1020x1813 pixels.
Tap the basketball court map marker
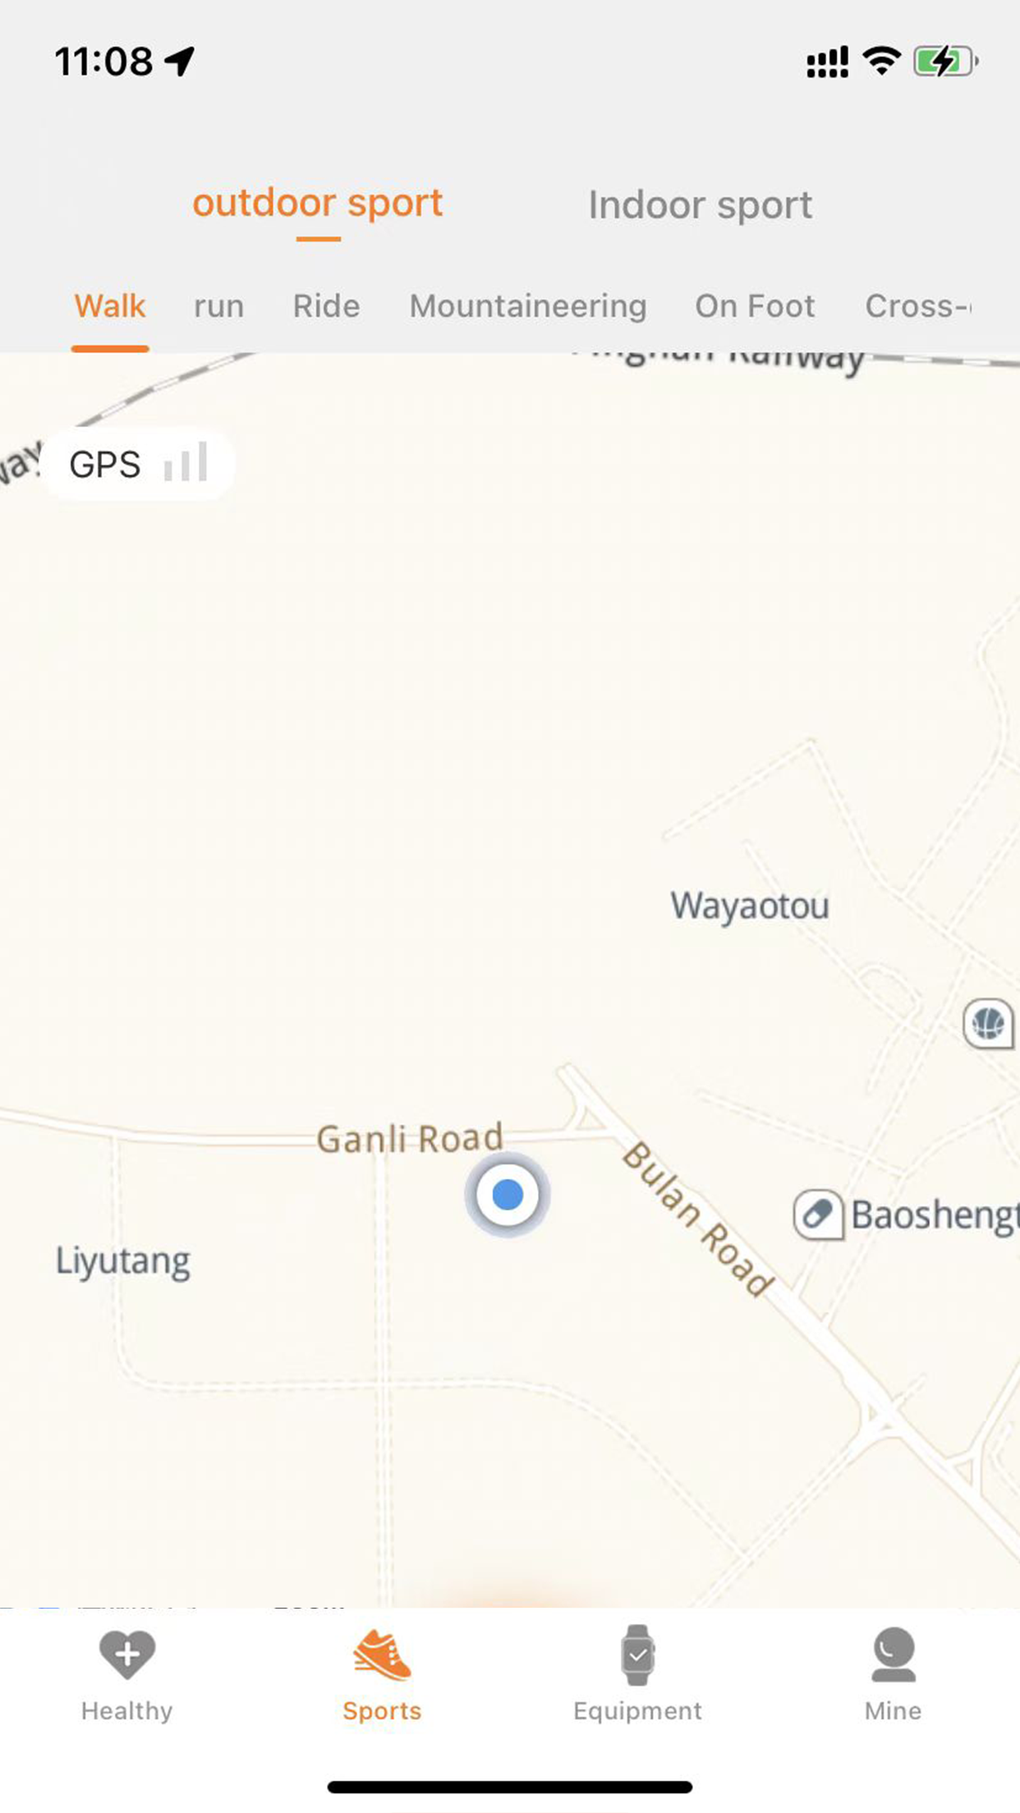click(x=988, y=1024)
